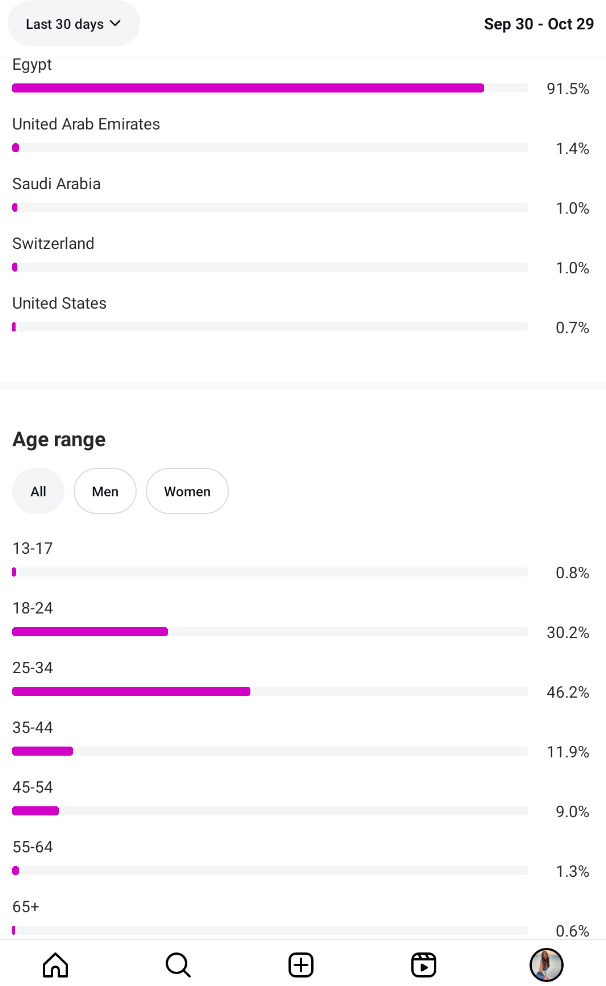Expand the Last 30 days dropdown

[x=73, y=24]
